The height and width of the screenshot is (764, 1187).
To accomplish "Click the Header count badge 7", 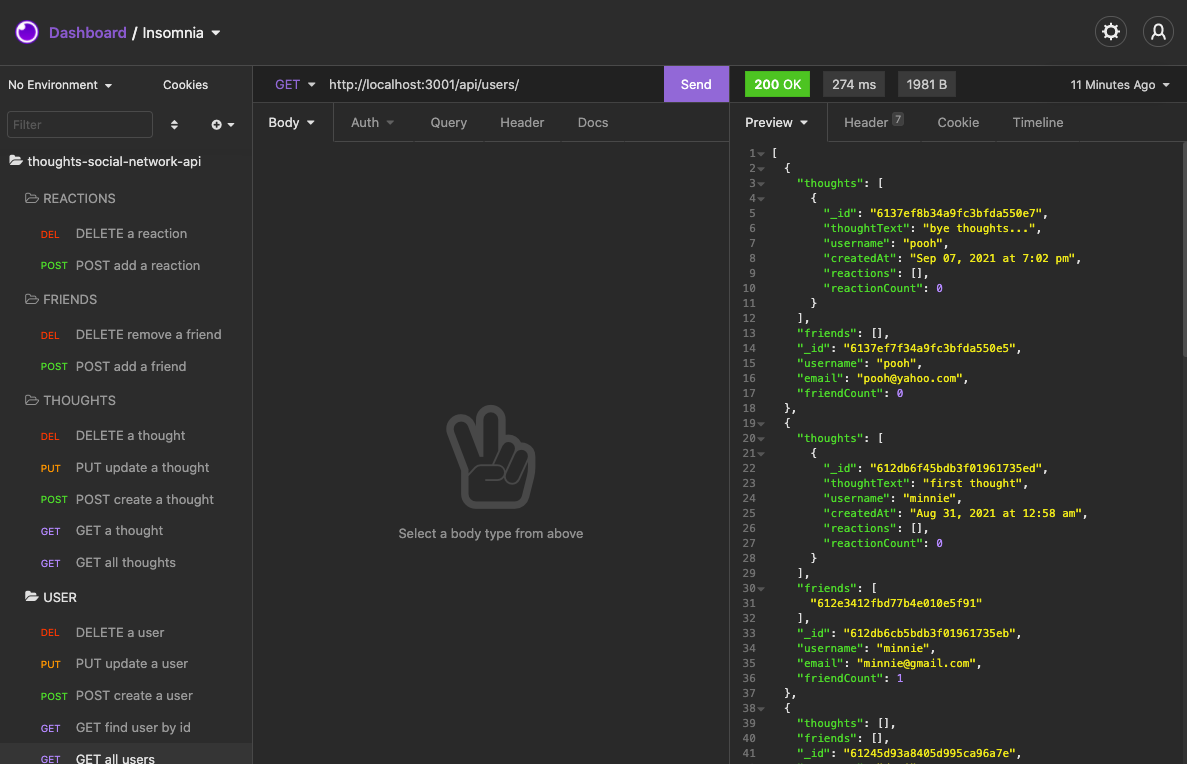I will pyautogui.click(x=897, y=119).
